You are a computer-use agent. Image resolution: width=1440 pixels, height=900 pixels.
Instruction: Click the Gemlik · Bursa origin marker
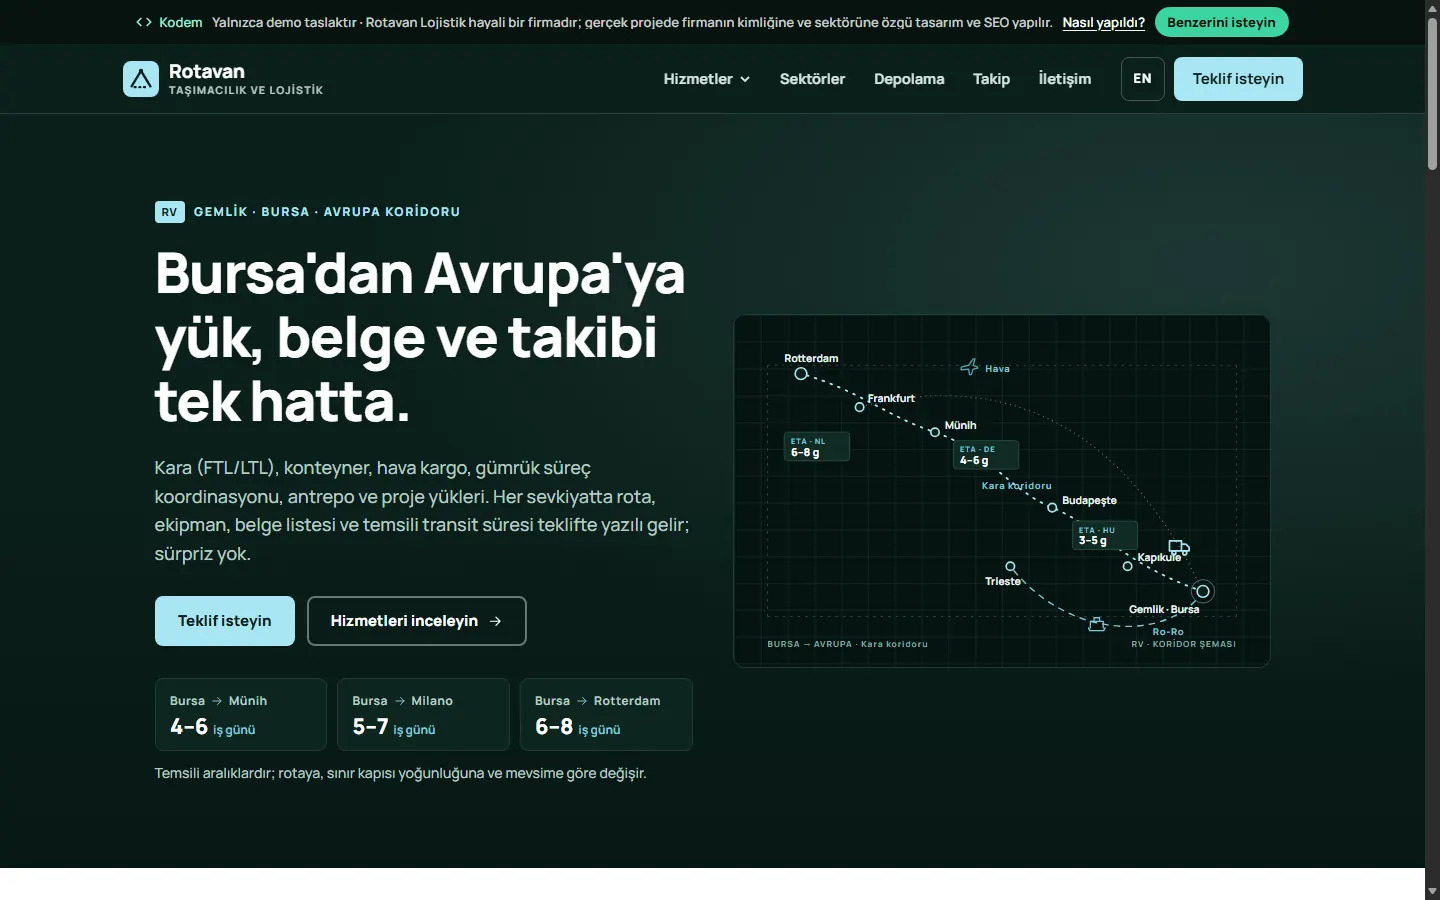(x=1203, y=591)
